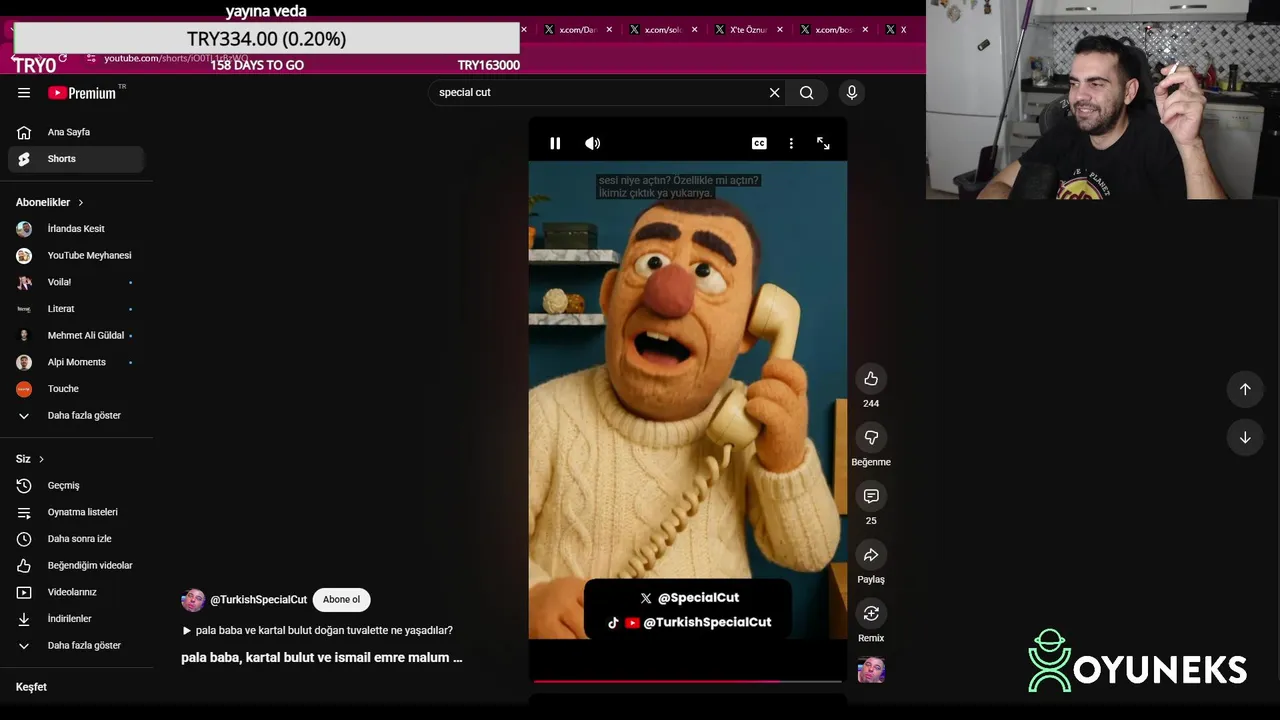Open the Short's three-dot options menu
The height and width of the screenshot is (720, 1280).
(x=791, y=143)
